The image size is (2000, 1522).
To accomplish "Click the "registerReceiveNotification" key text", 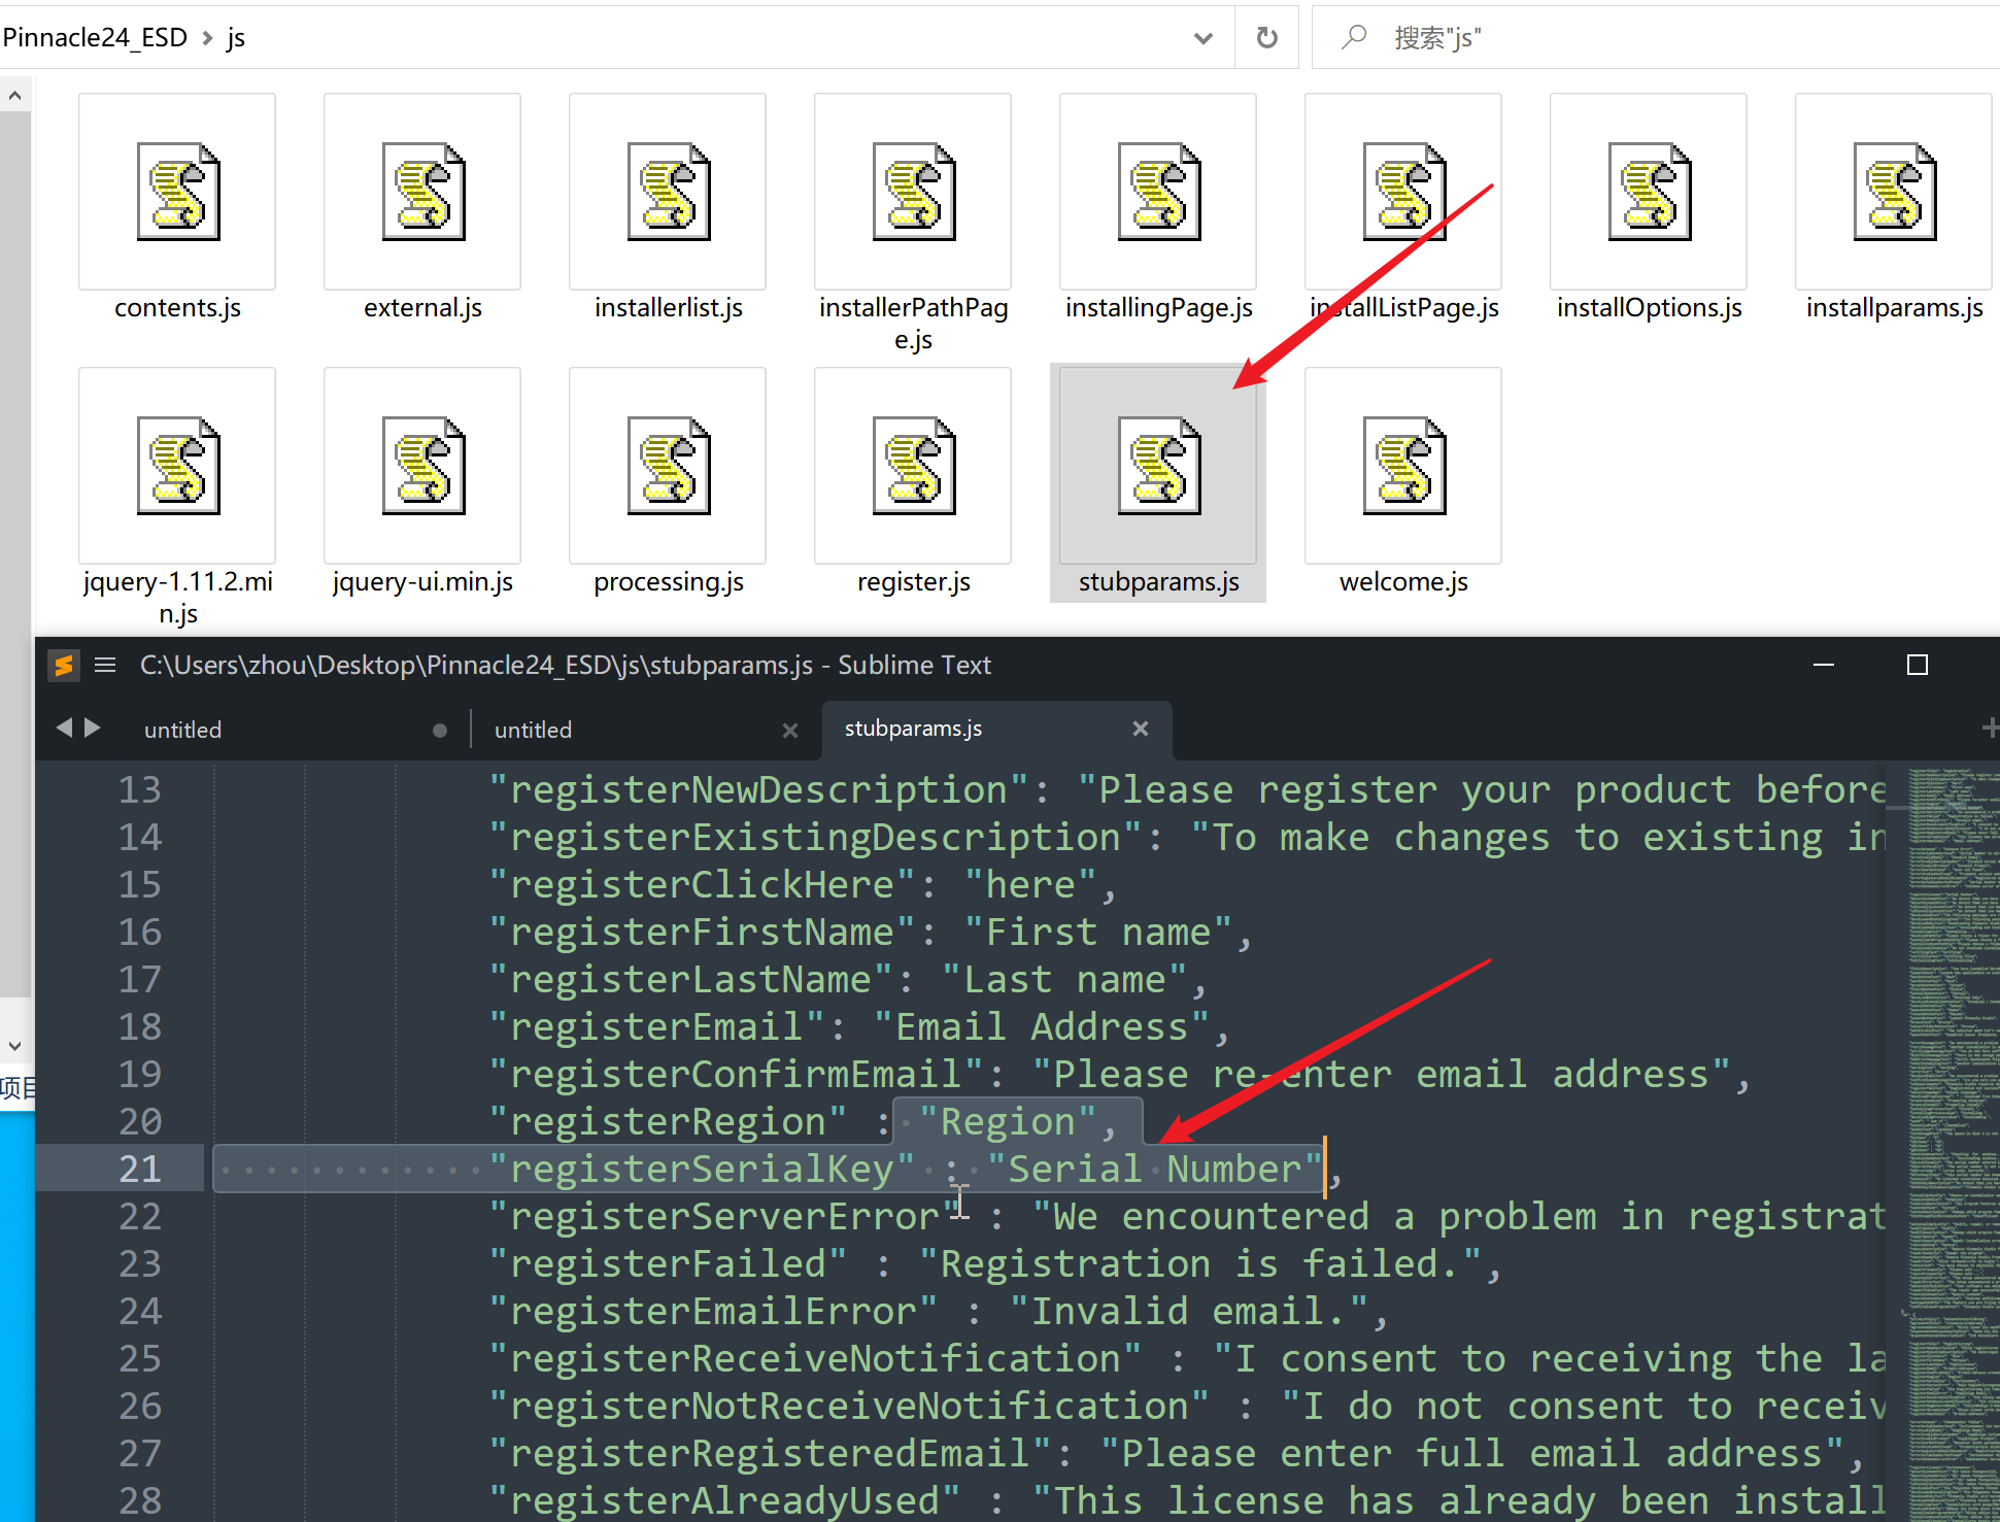I will [815, 1358].
